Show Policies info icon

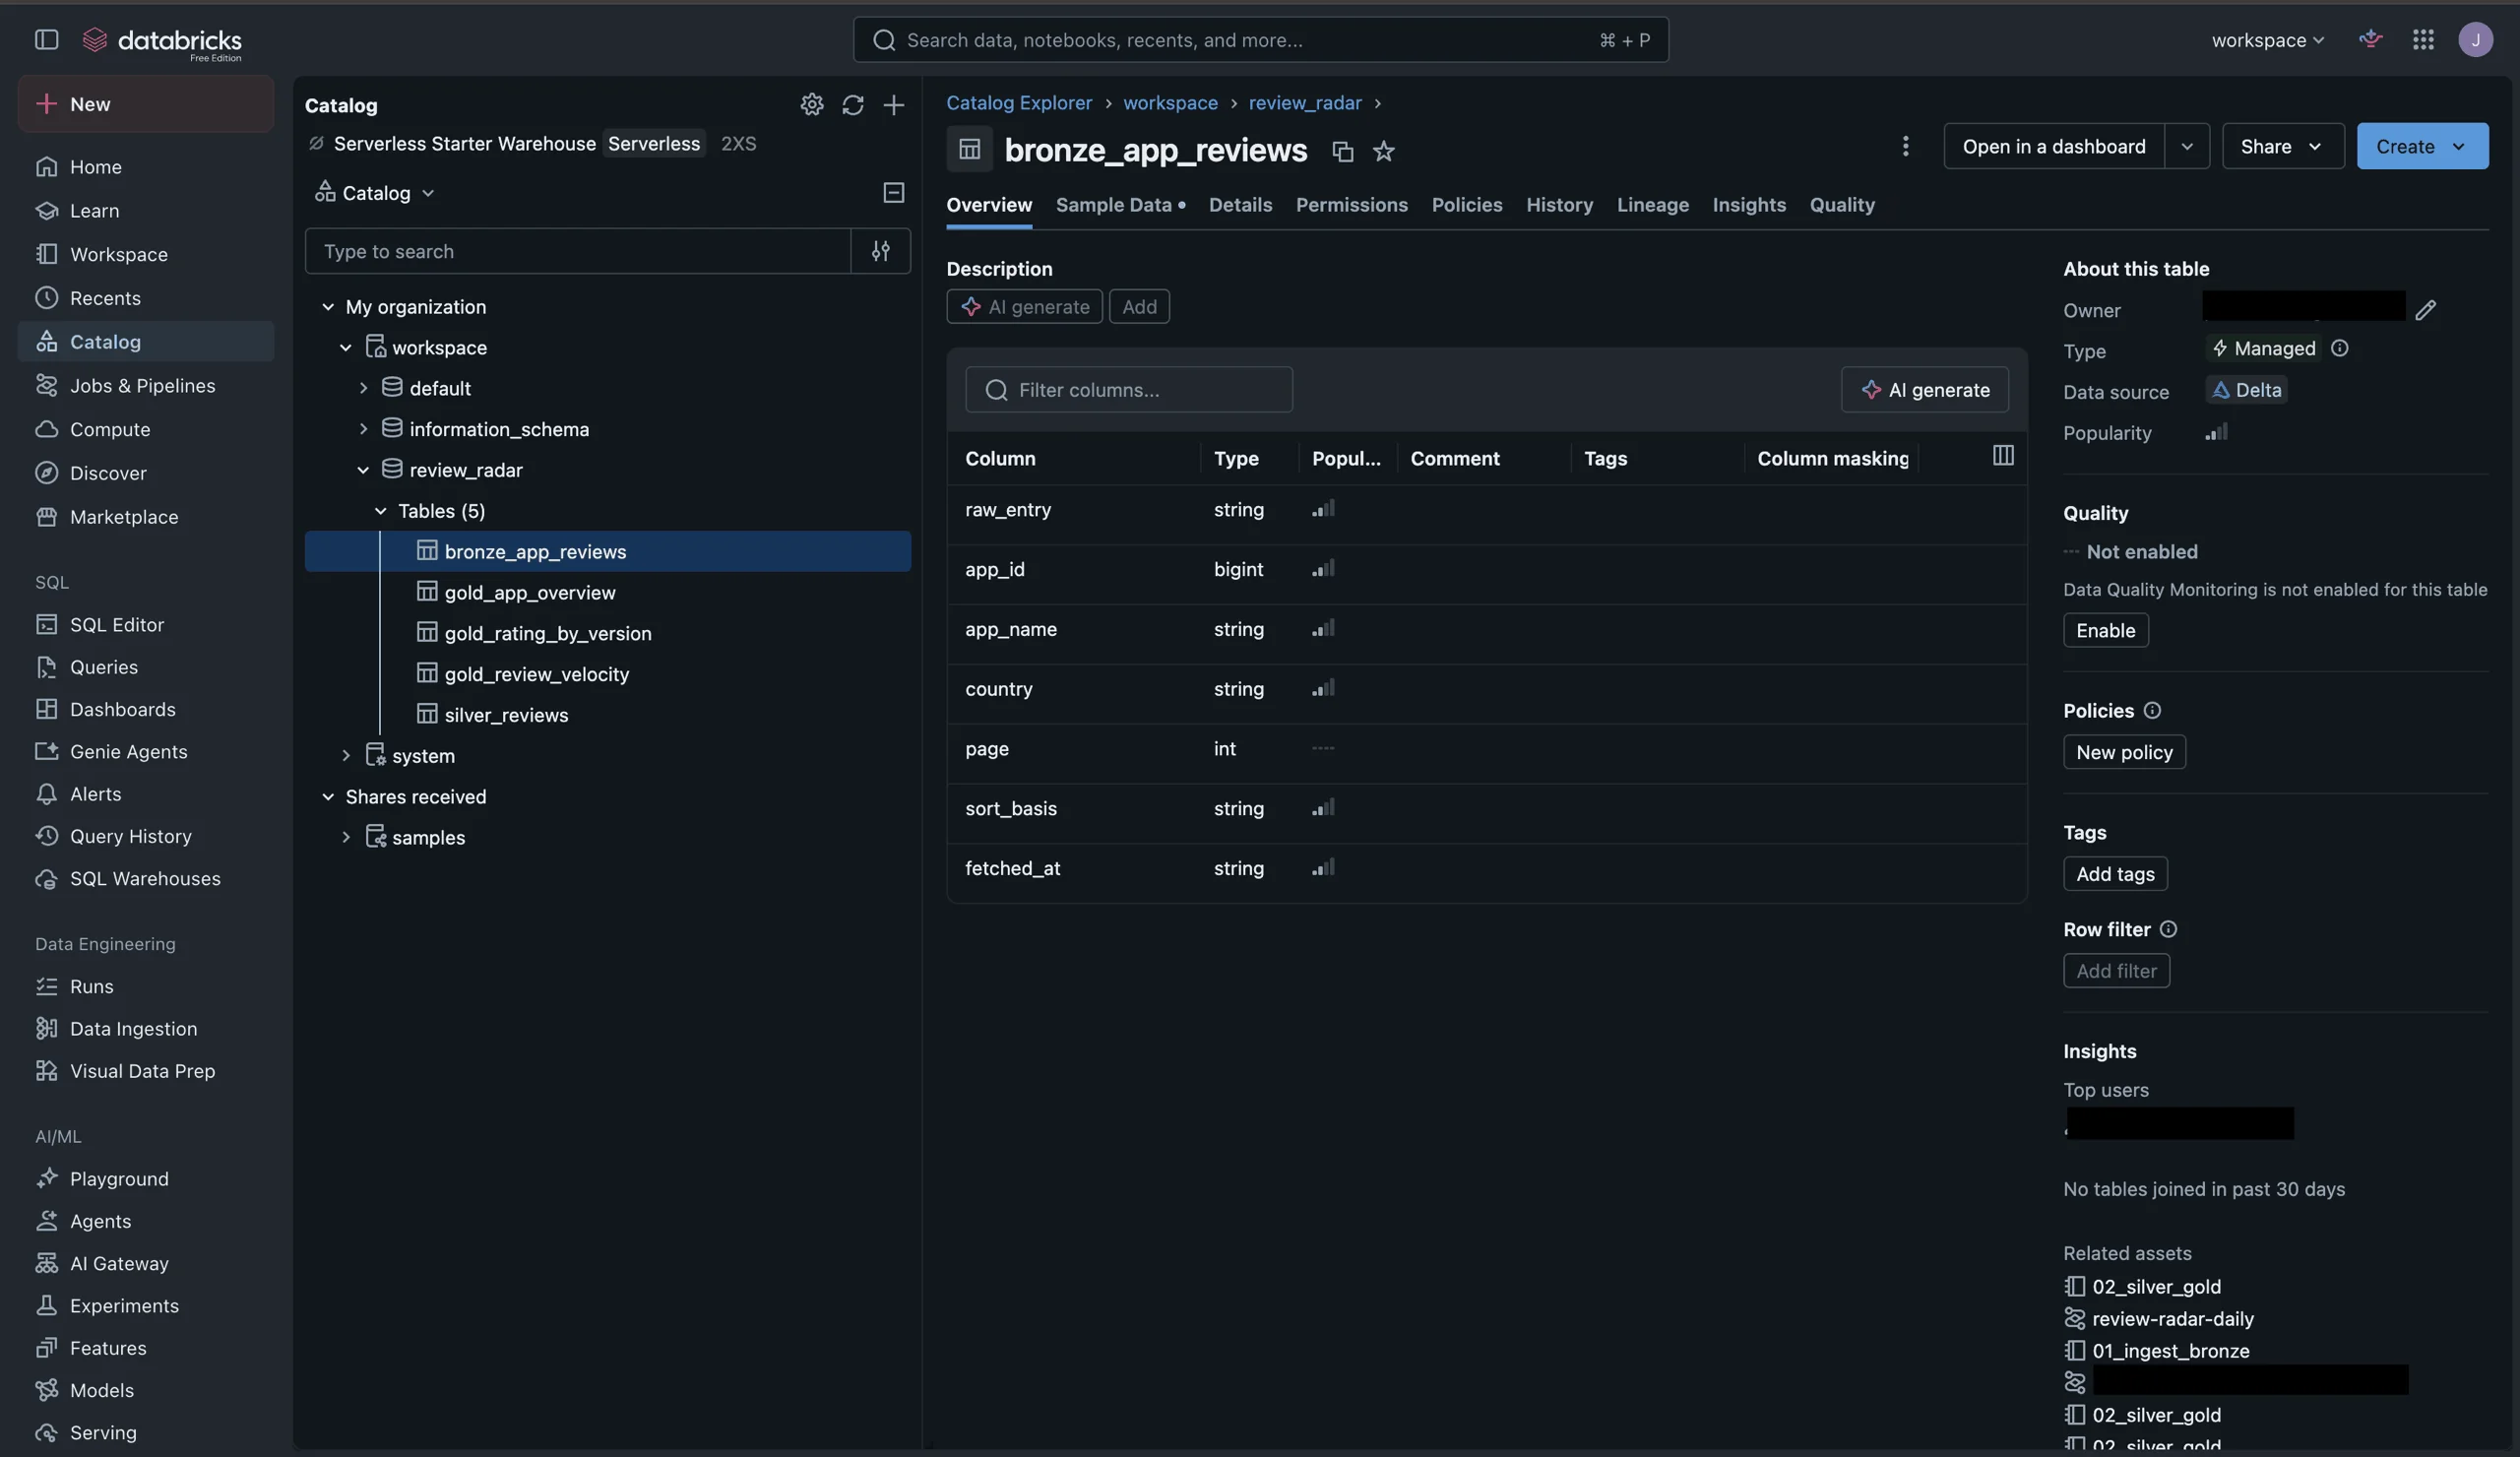2153,710
